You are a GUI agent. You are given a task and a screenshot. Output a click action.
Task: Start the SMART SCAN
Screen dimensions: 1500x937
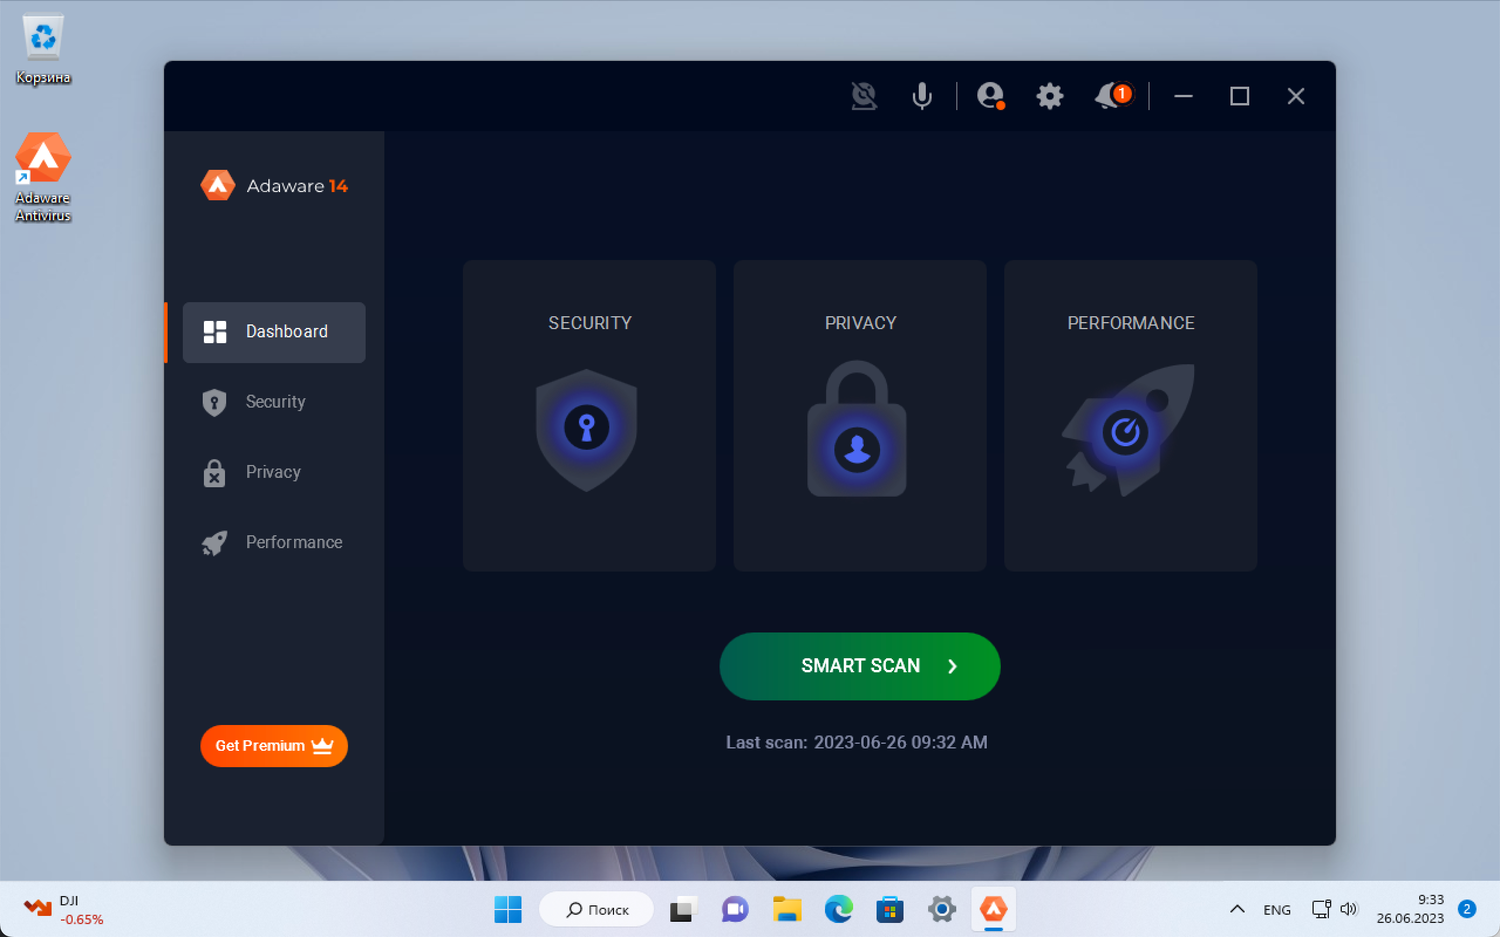tap(860, 666)
